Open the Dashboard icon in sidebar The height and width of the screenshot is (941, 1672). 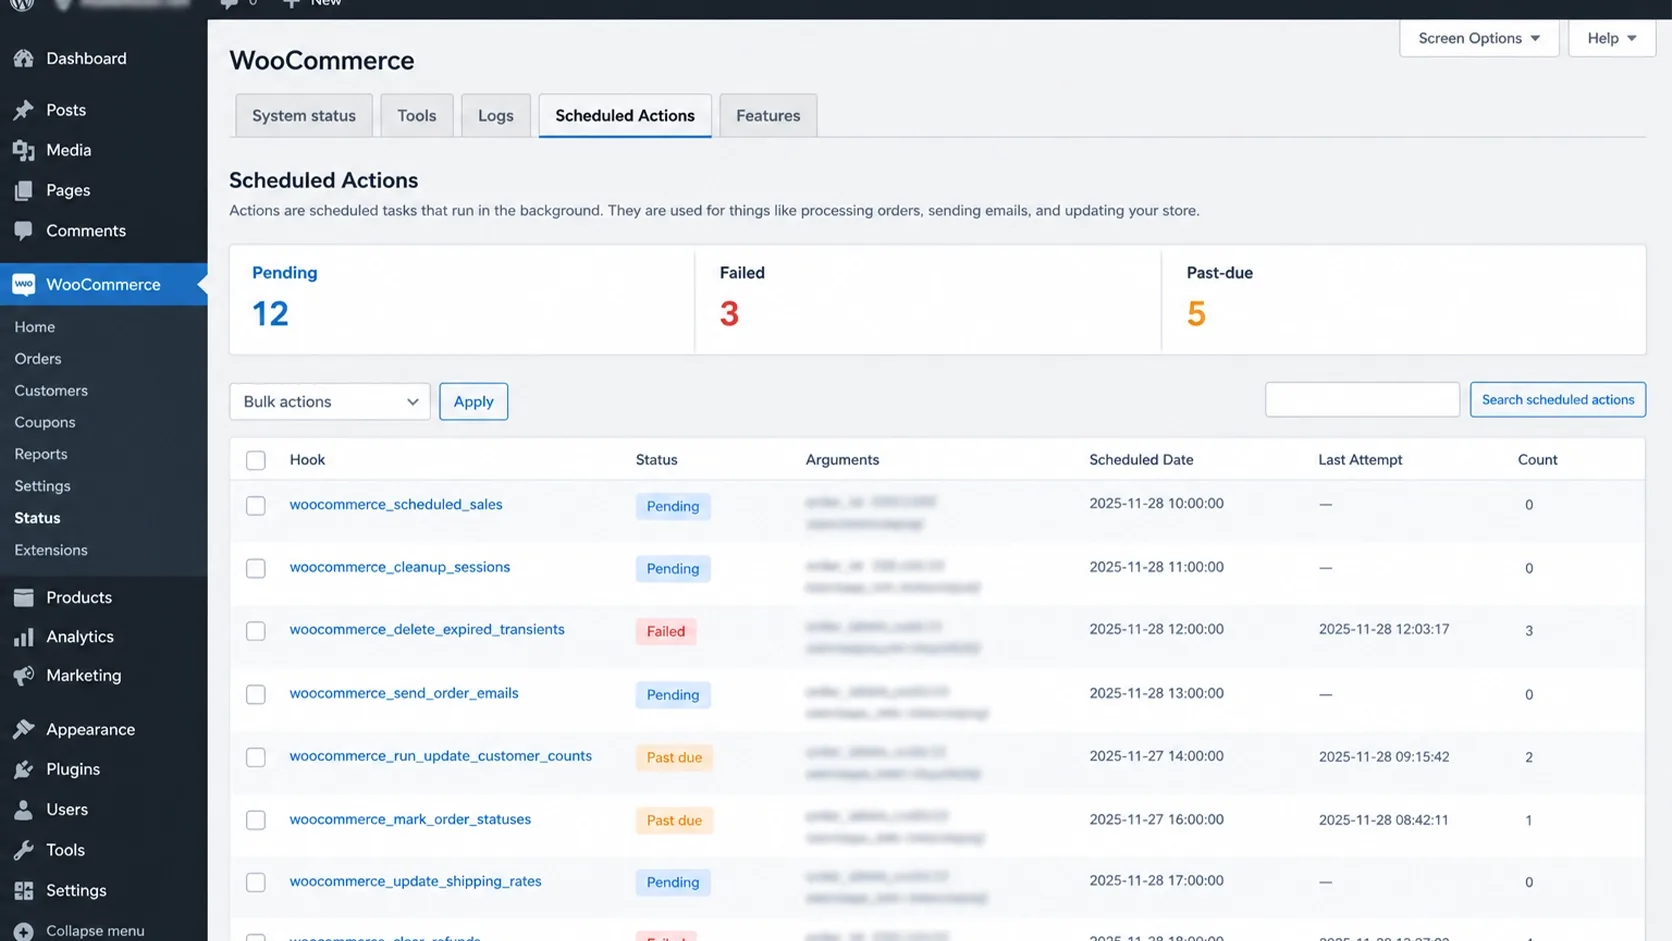pyautogui.click(x=23, y=59)
